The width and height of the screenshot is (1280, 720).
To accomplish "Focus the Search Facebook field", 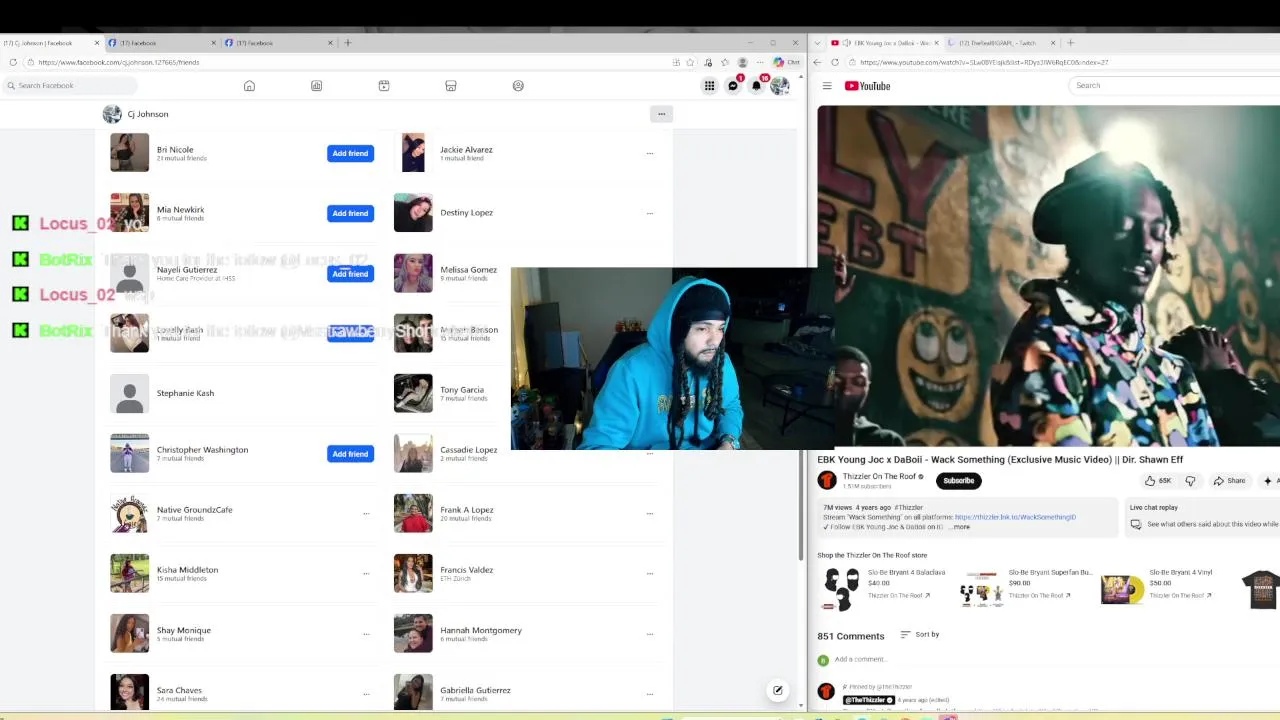I will (70, 86).
